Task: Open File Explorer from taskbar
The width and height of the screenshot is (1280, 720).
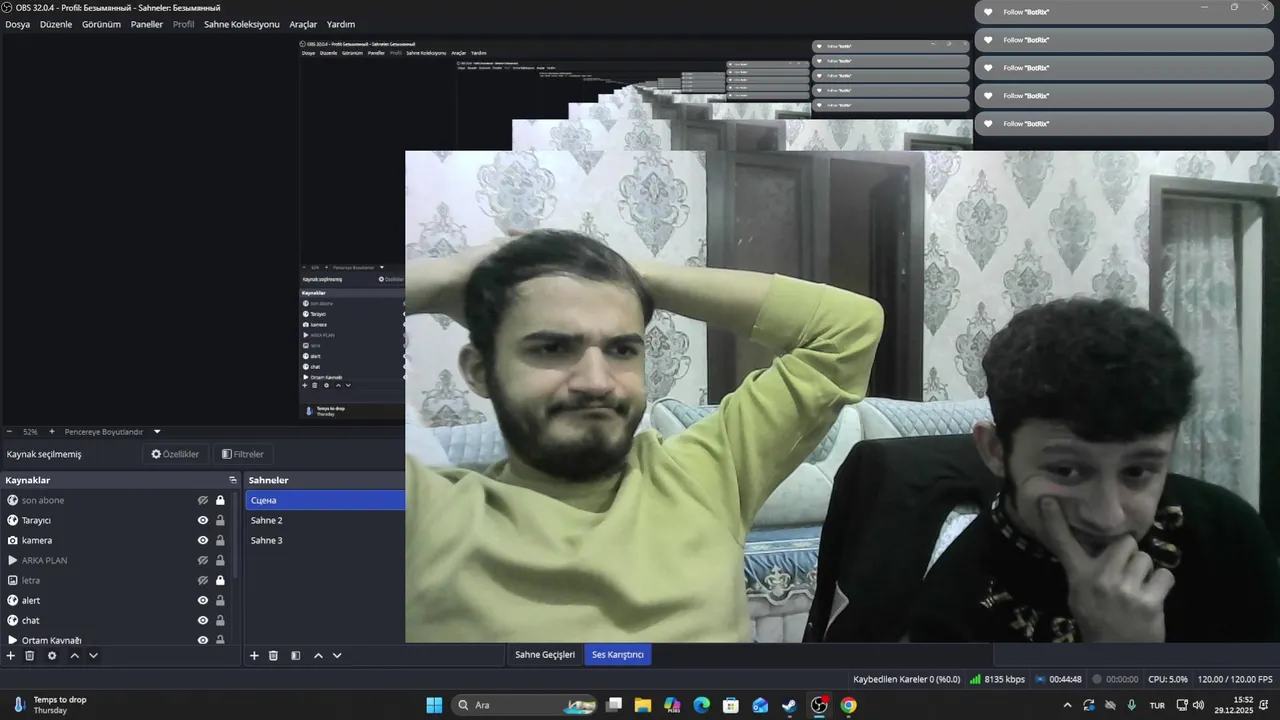Action: (x=643, y=705)
